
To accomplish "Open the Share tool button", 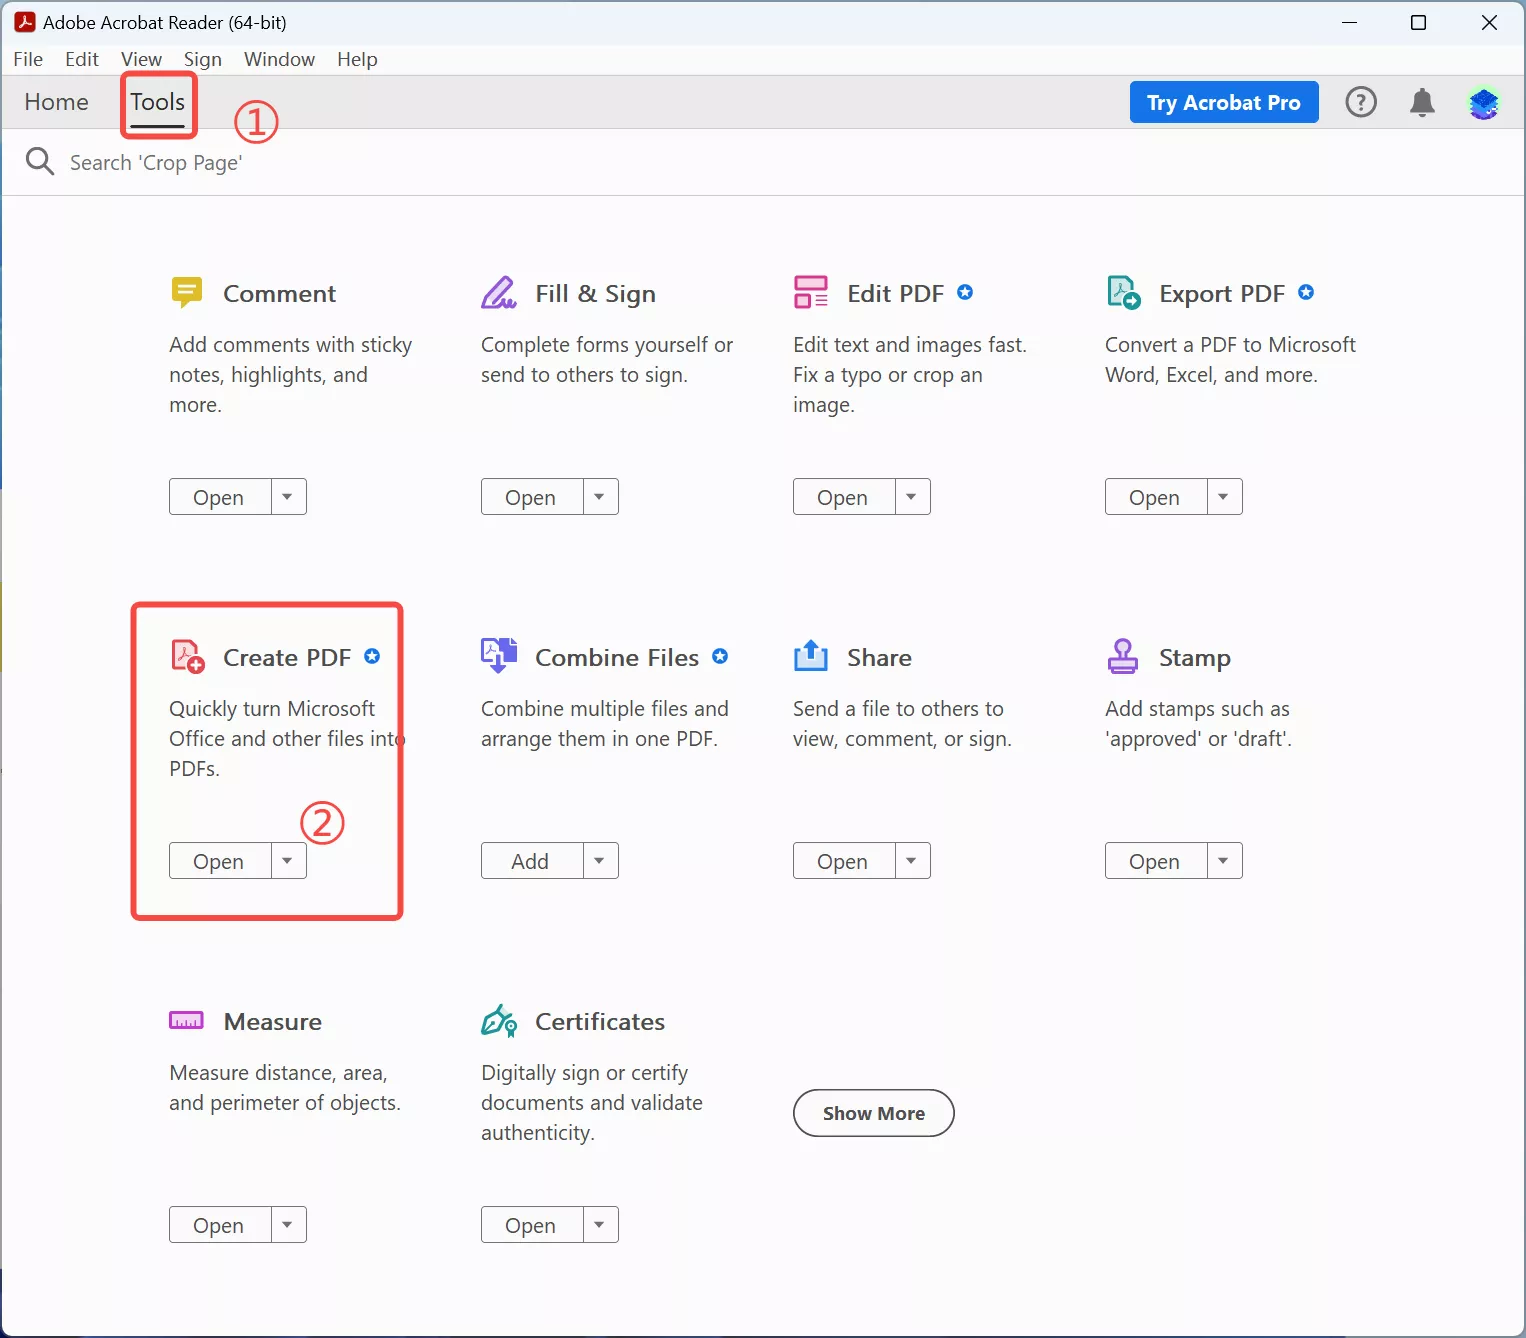I will point(843,861).
